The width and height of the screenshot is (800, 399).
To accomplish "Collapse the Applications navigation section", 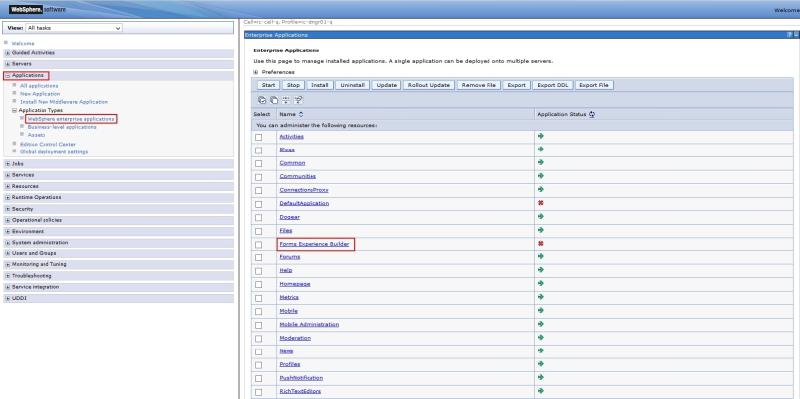I will [x=8, y=76].
